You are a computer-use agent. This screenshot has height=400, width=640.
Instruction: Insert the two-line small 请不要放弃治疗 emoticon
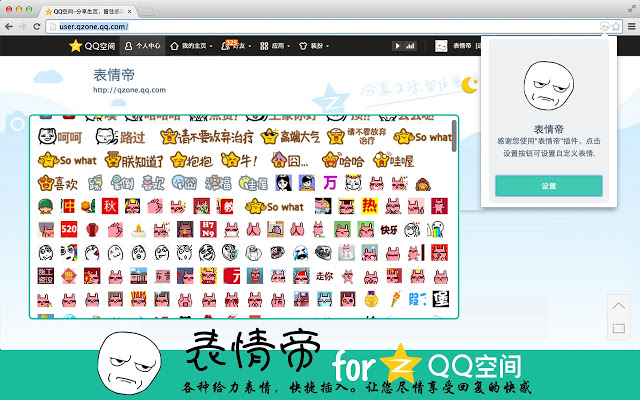359,136
